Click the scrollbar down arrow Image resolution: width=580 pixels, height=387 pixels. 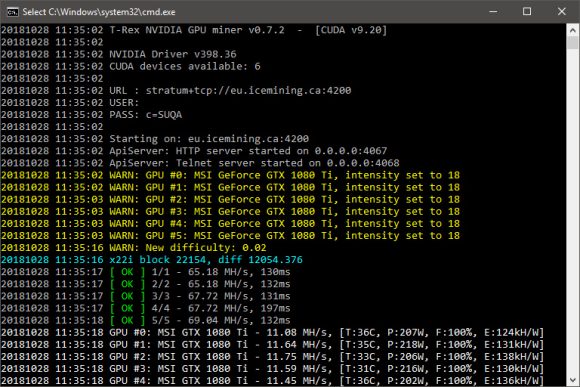point(573,380)
